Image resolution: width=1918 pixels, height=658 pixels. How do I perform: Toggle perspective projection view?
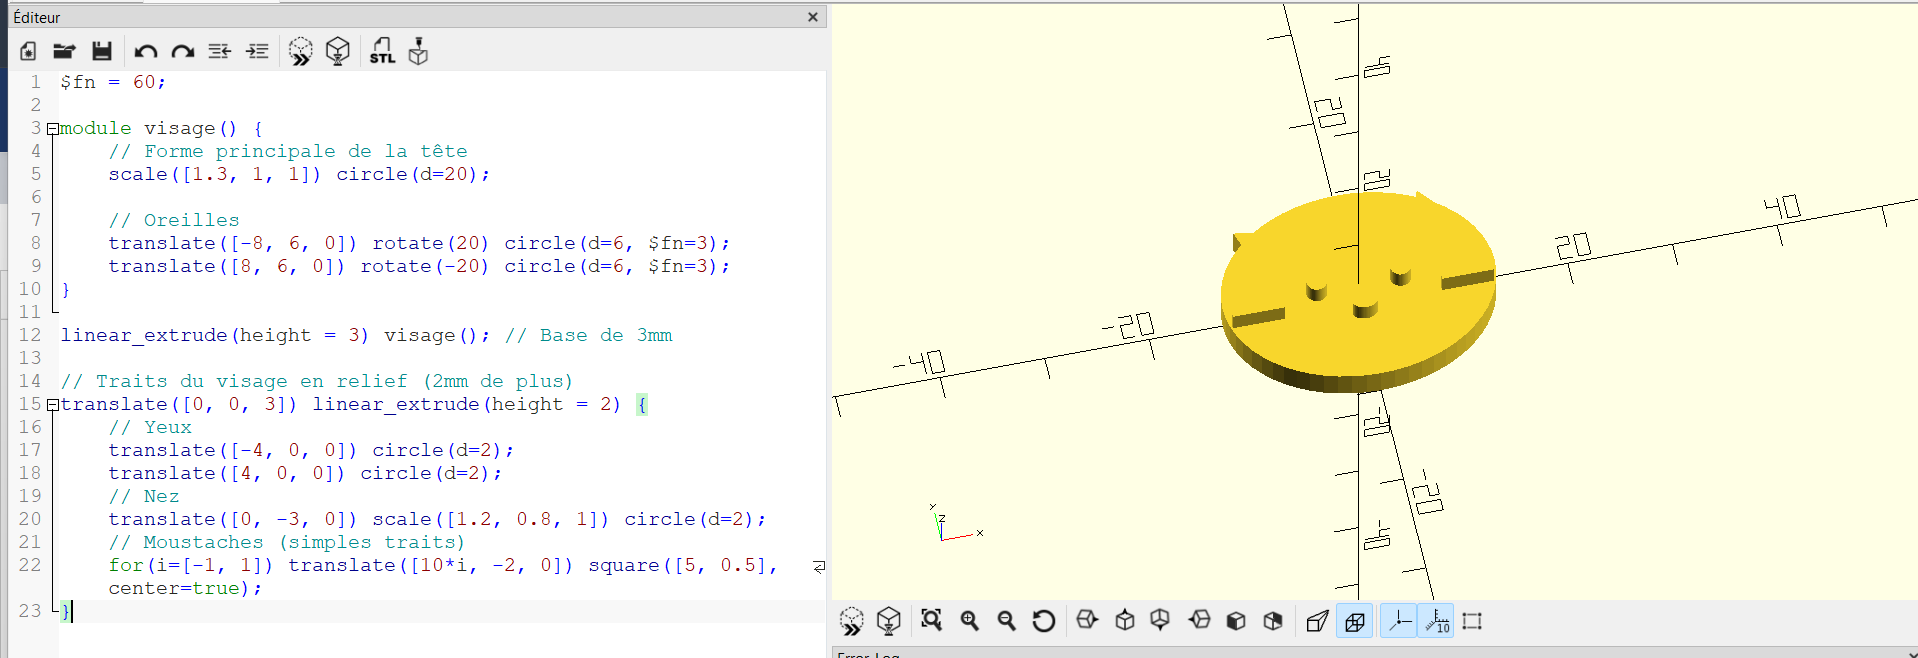[x=1317, y=621]
